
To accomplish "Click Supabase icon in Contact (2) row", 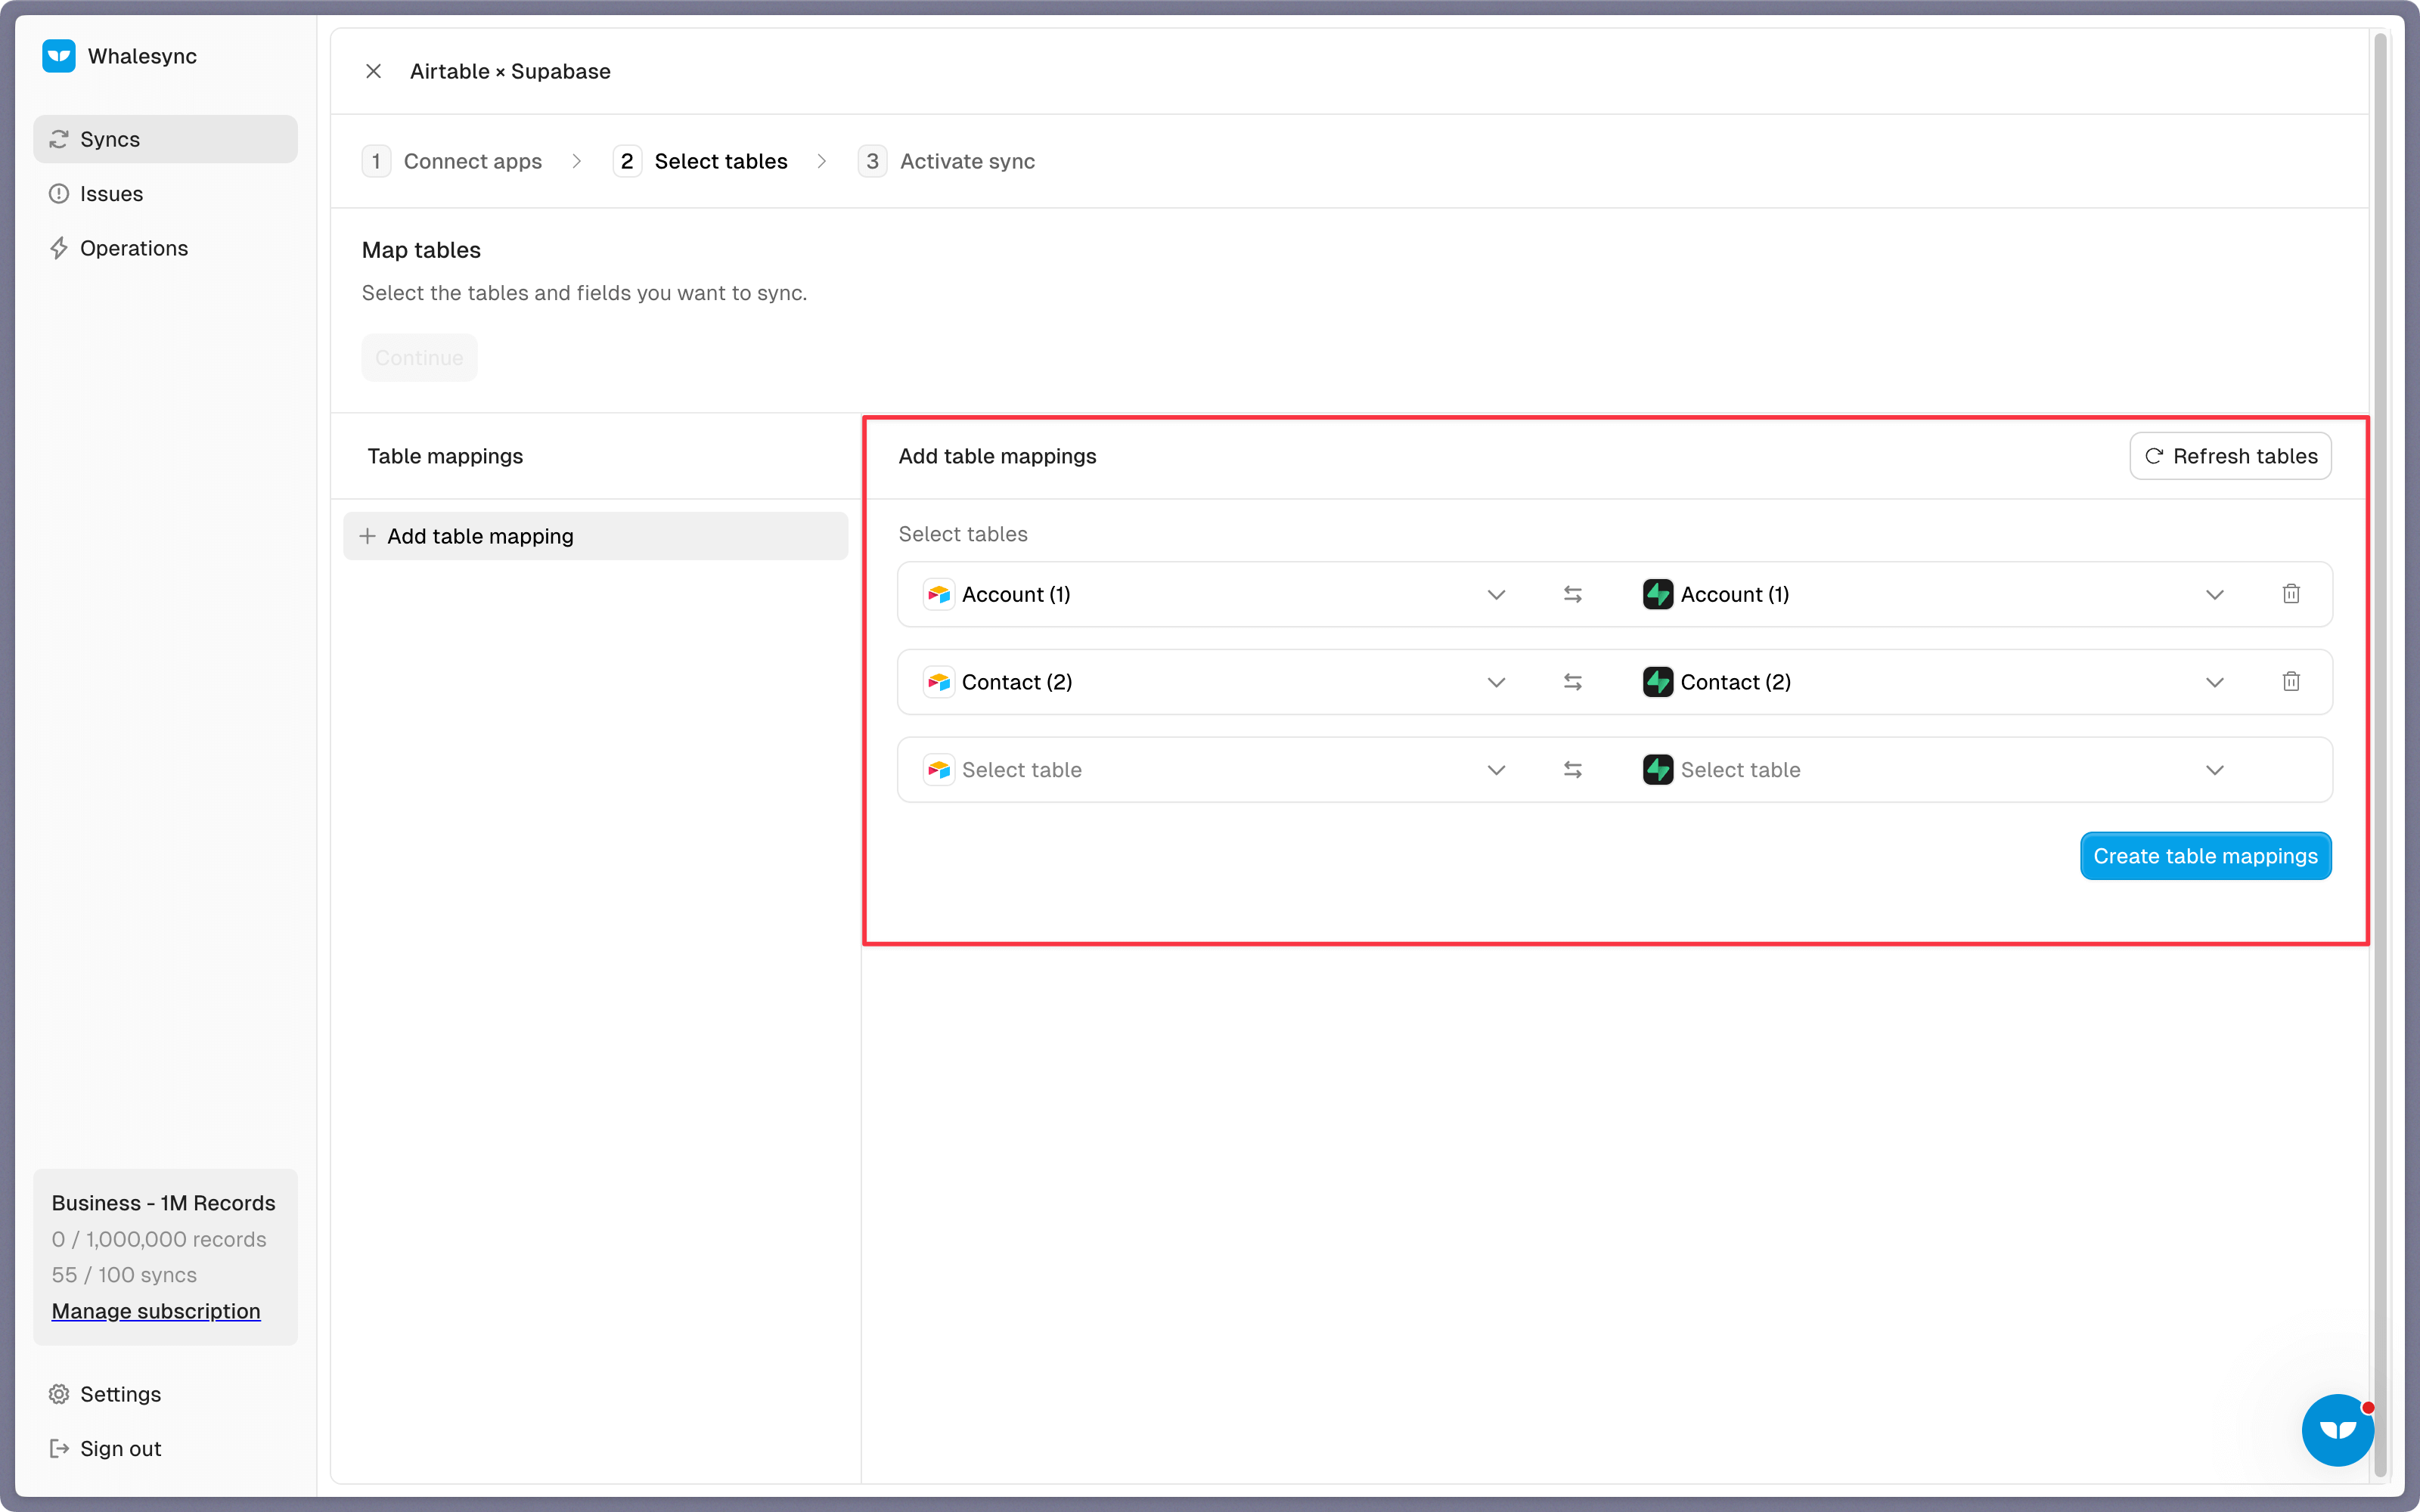I will [1658, 682].
